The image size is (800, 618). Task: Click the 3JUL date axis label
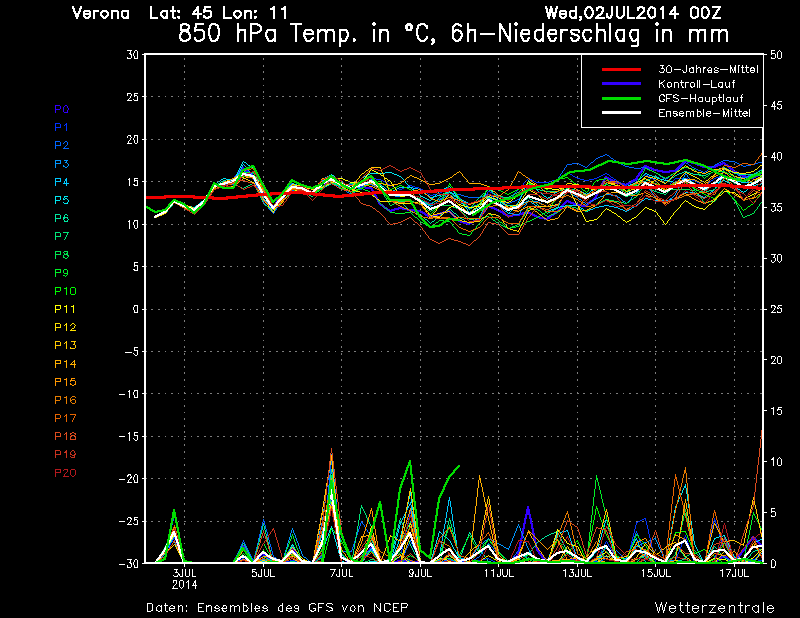tap(185, 574)
